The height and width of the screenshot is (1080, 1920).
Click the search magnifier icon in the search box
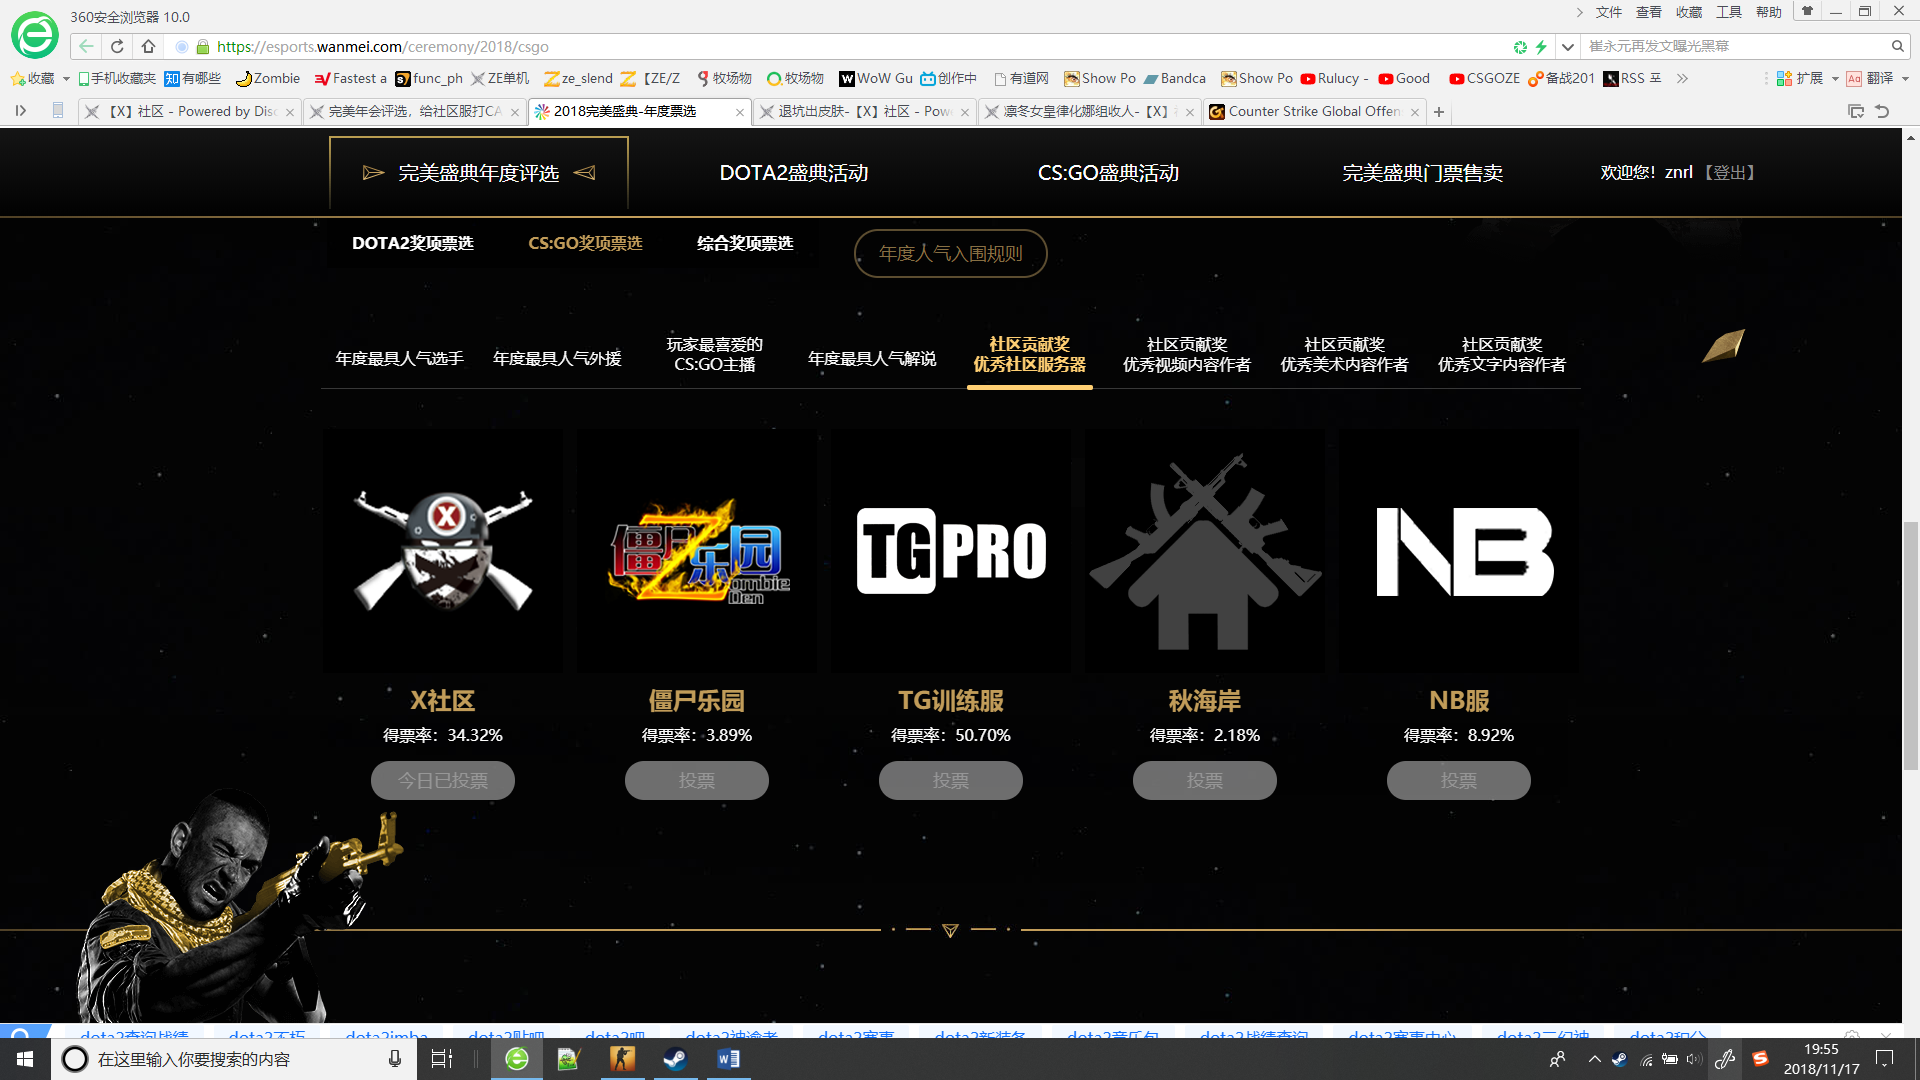(x=1897, y=46)
